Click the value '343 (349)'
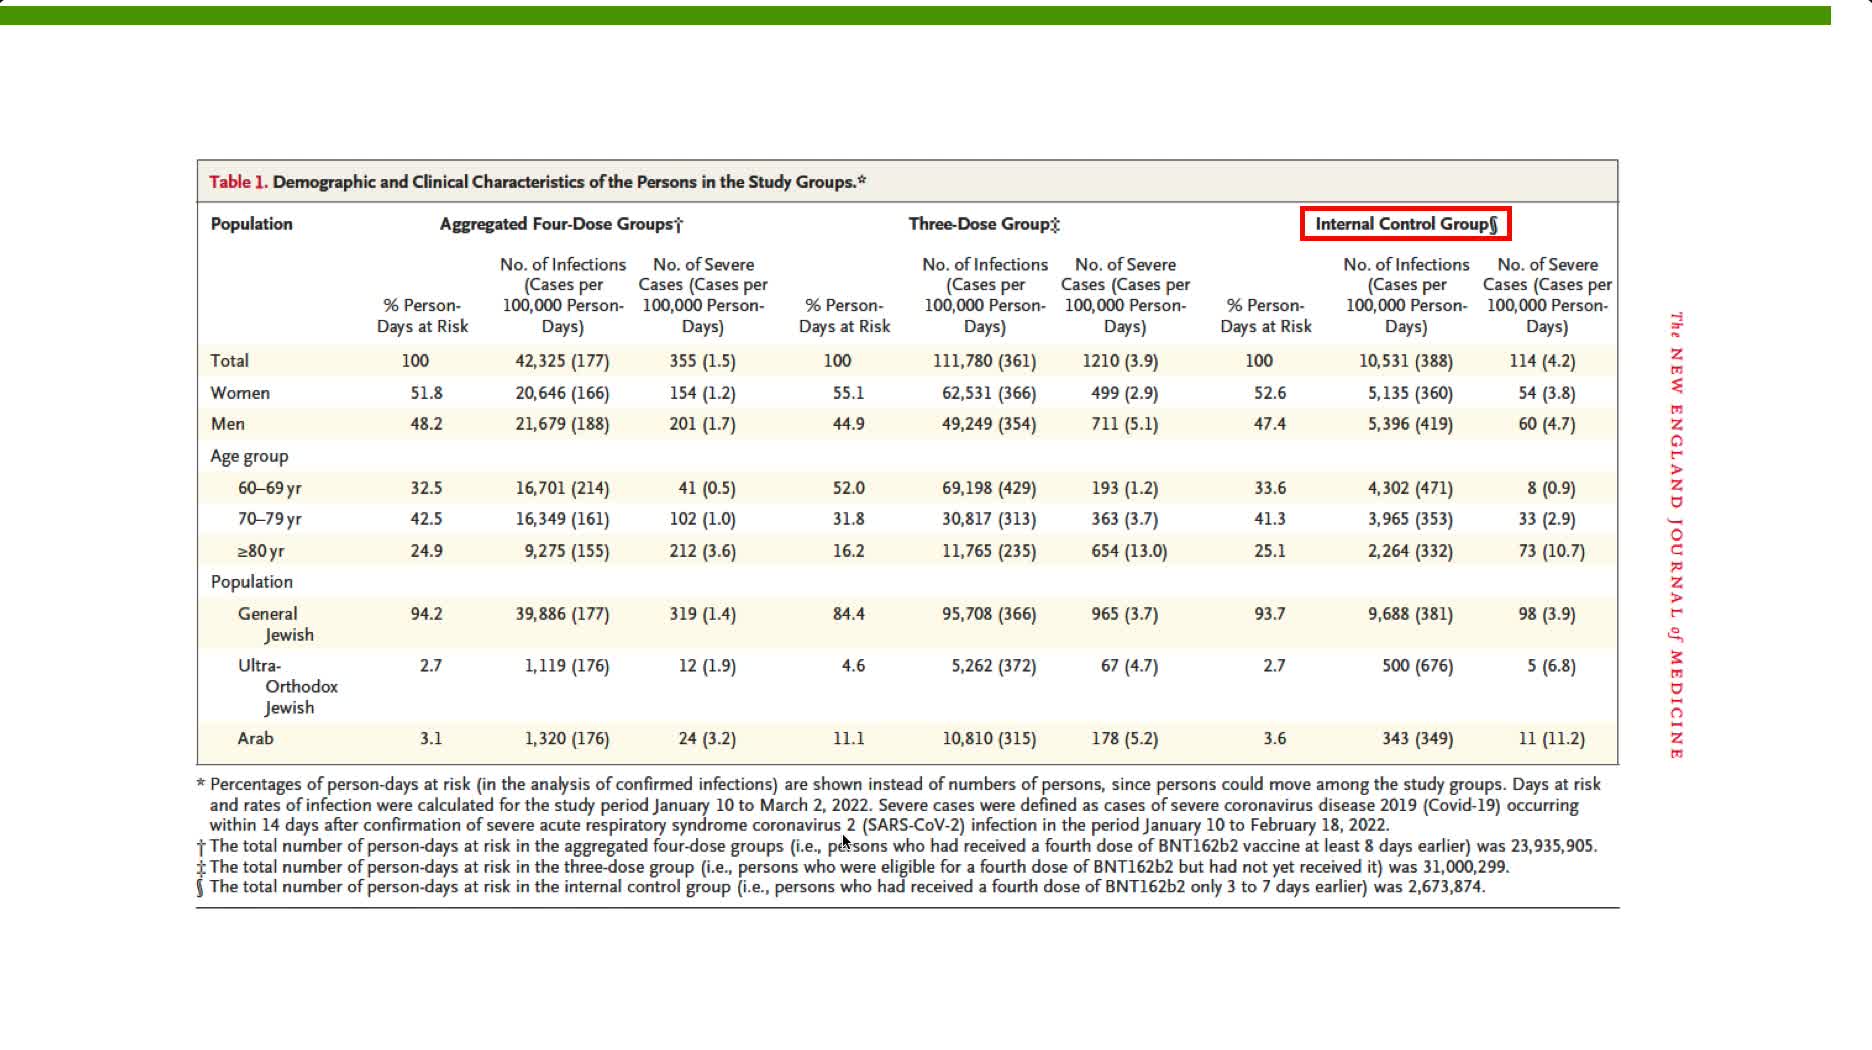The image size is (1872, 1050). 1417,739
